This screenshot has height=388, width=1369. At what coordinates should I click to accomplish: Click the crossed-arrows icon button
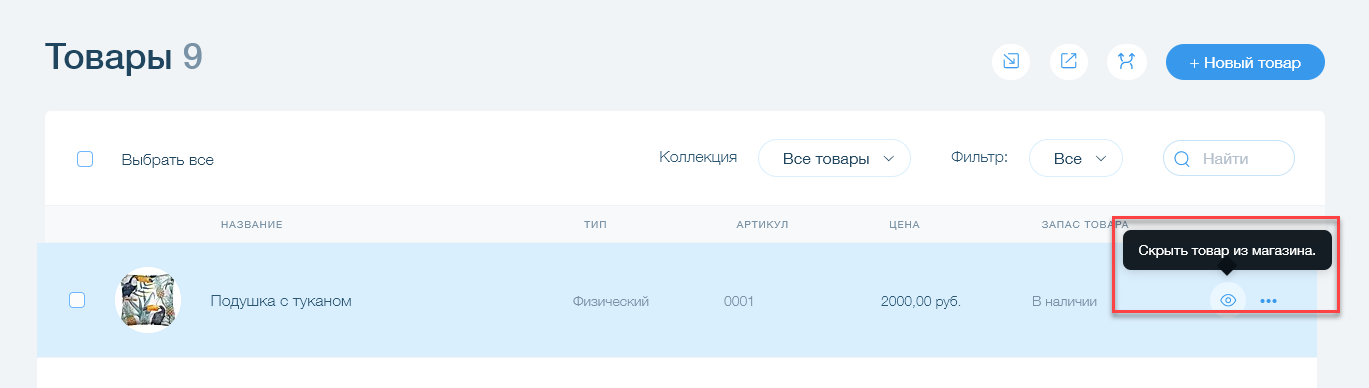(x=1127, y=62)
